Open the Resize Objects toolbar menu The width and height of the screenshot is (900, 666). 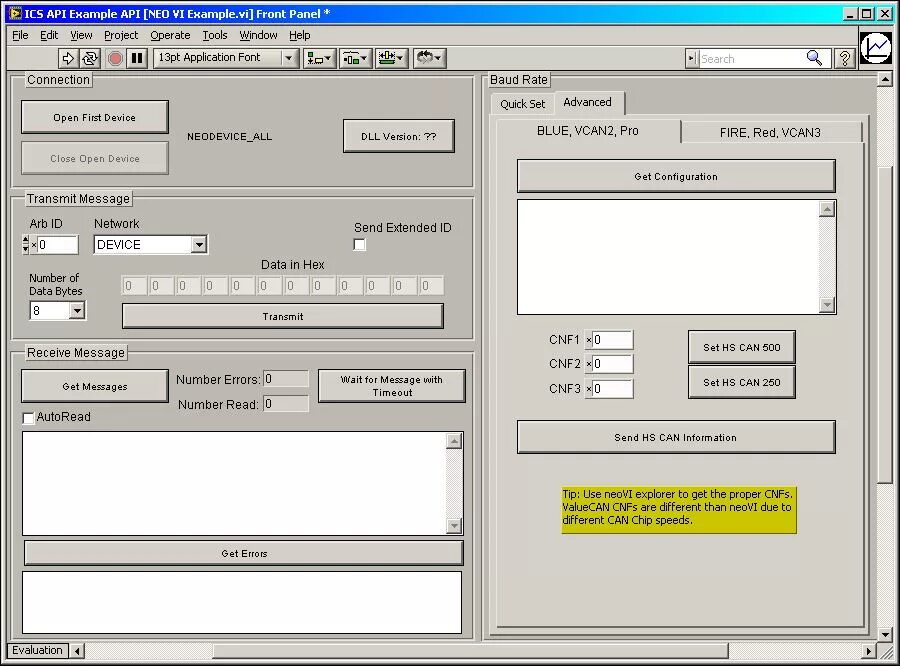(x=391, y=58)
